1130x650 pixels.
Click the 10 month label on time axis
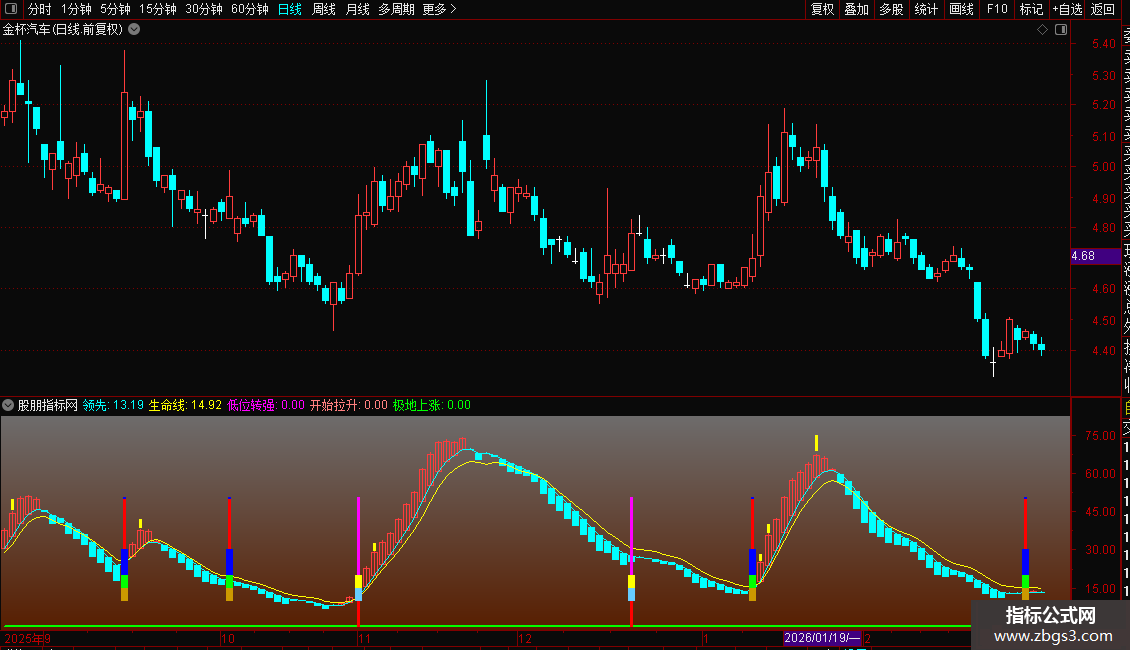pyautogui.click(x=227, y=638)
